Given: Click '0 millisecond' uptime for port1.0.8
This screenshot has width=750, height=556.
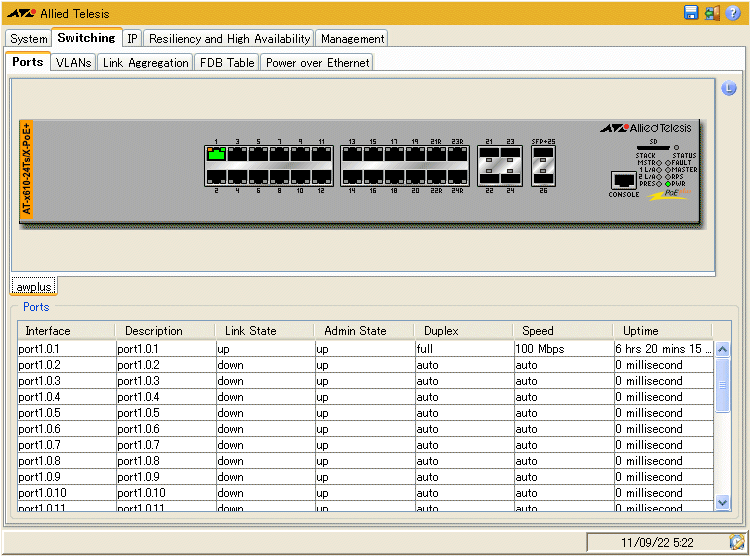Looking at the screenshot, I should pos(663,461).
